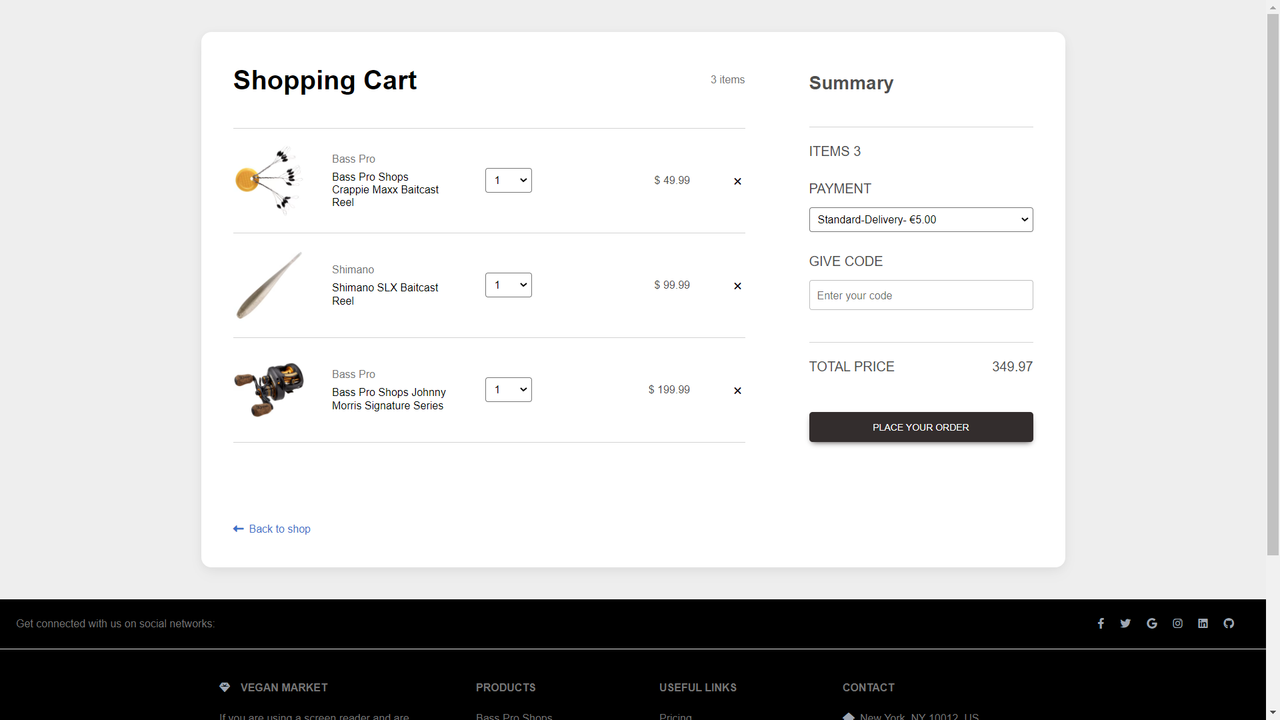The height and width of the screenshot is (720, 1280).
Task: Click the PRODUCTS footer heading
Action: (506, 688)
